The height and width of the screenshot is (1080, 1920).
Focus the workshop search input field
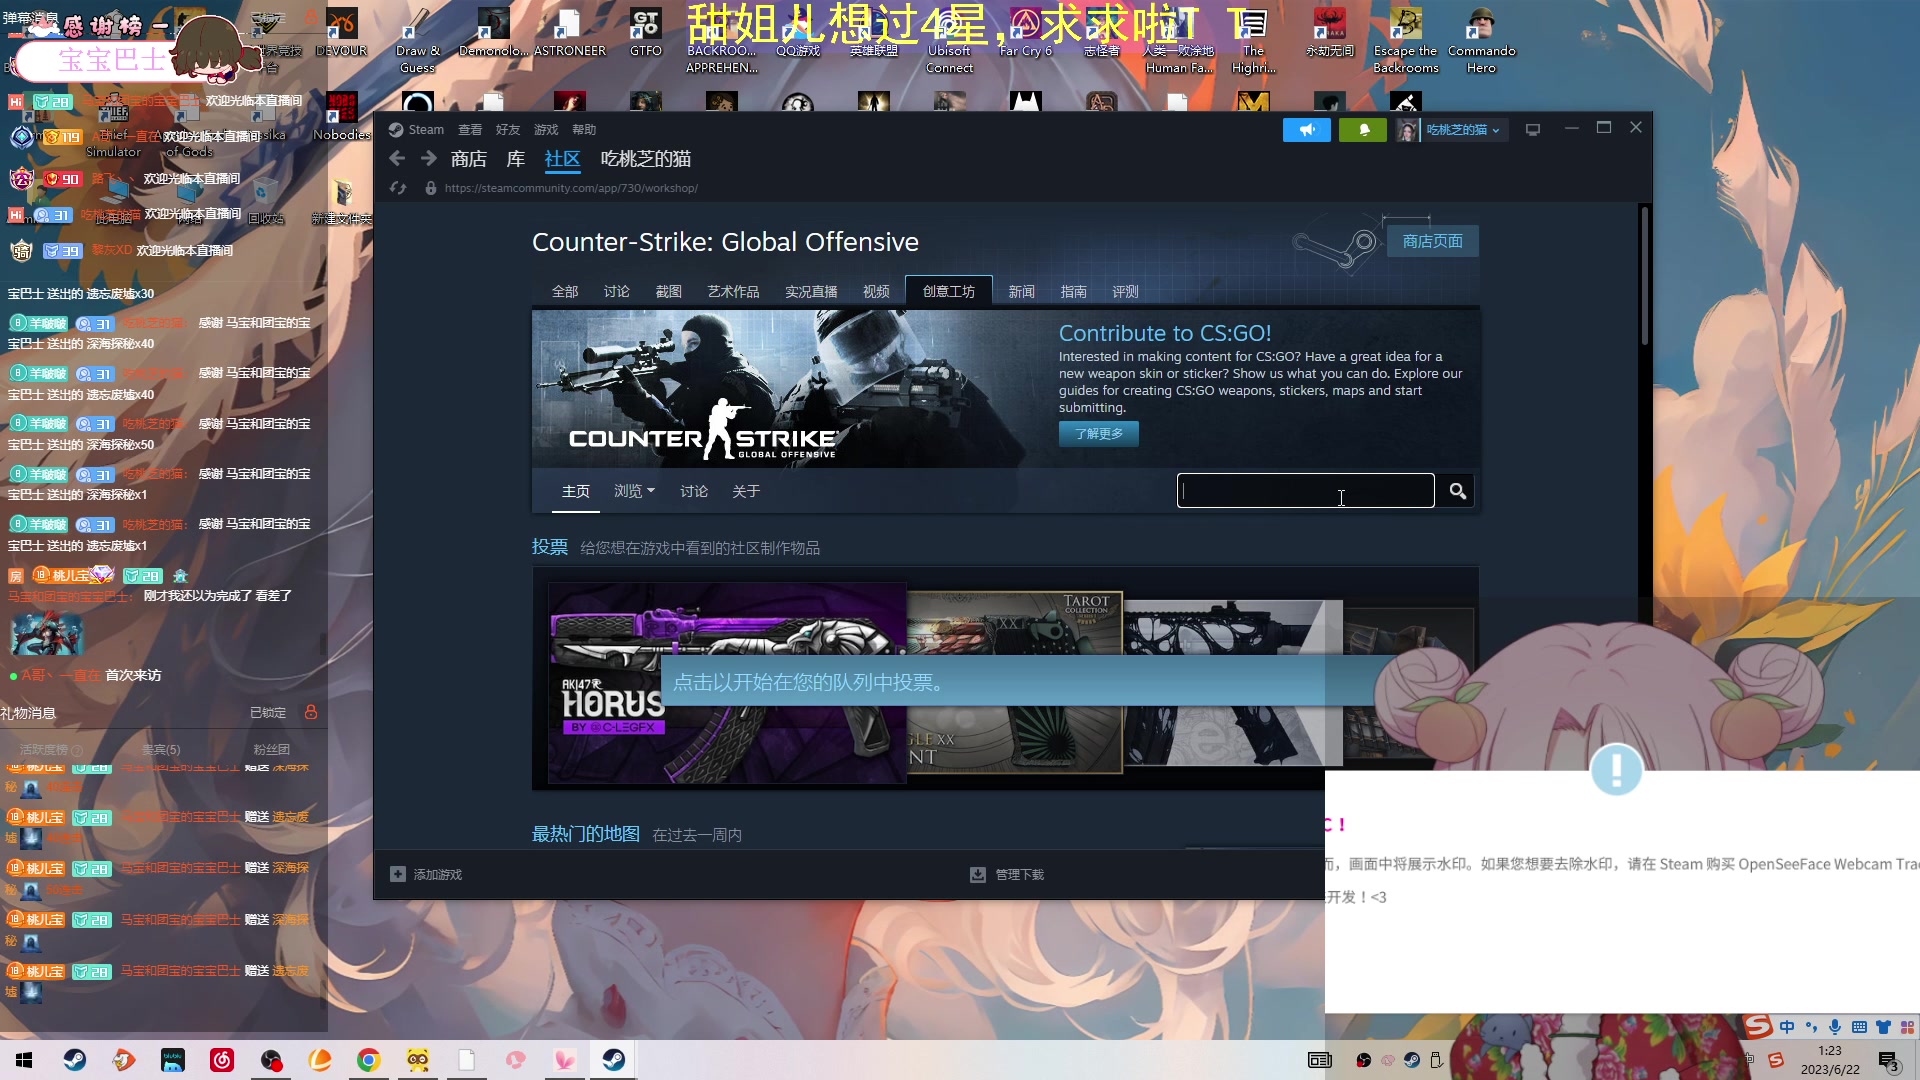(1305, 491)
